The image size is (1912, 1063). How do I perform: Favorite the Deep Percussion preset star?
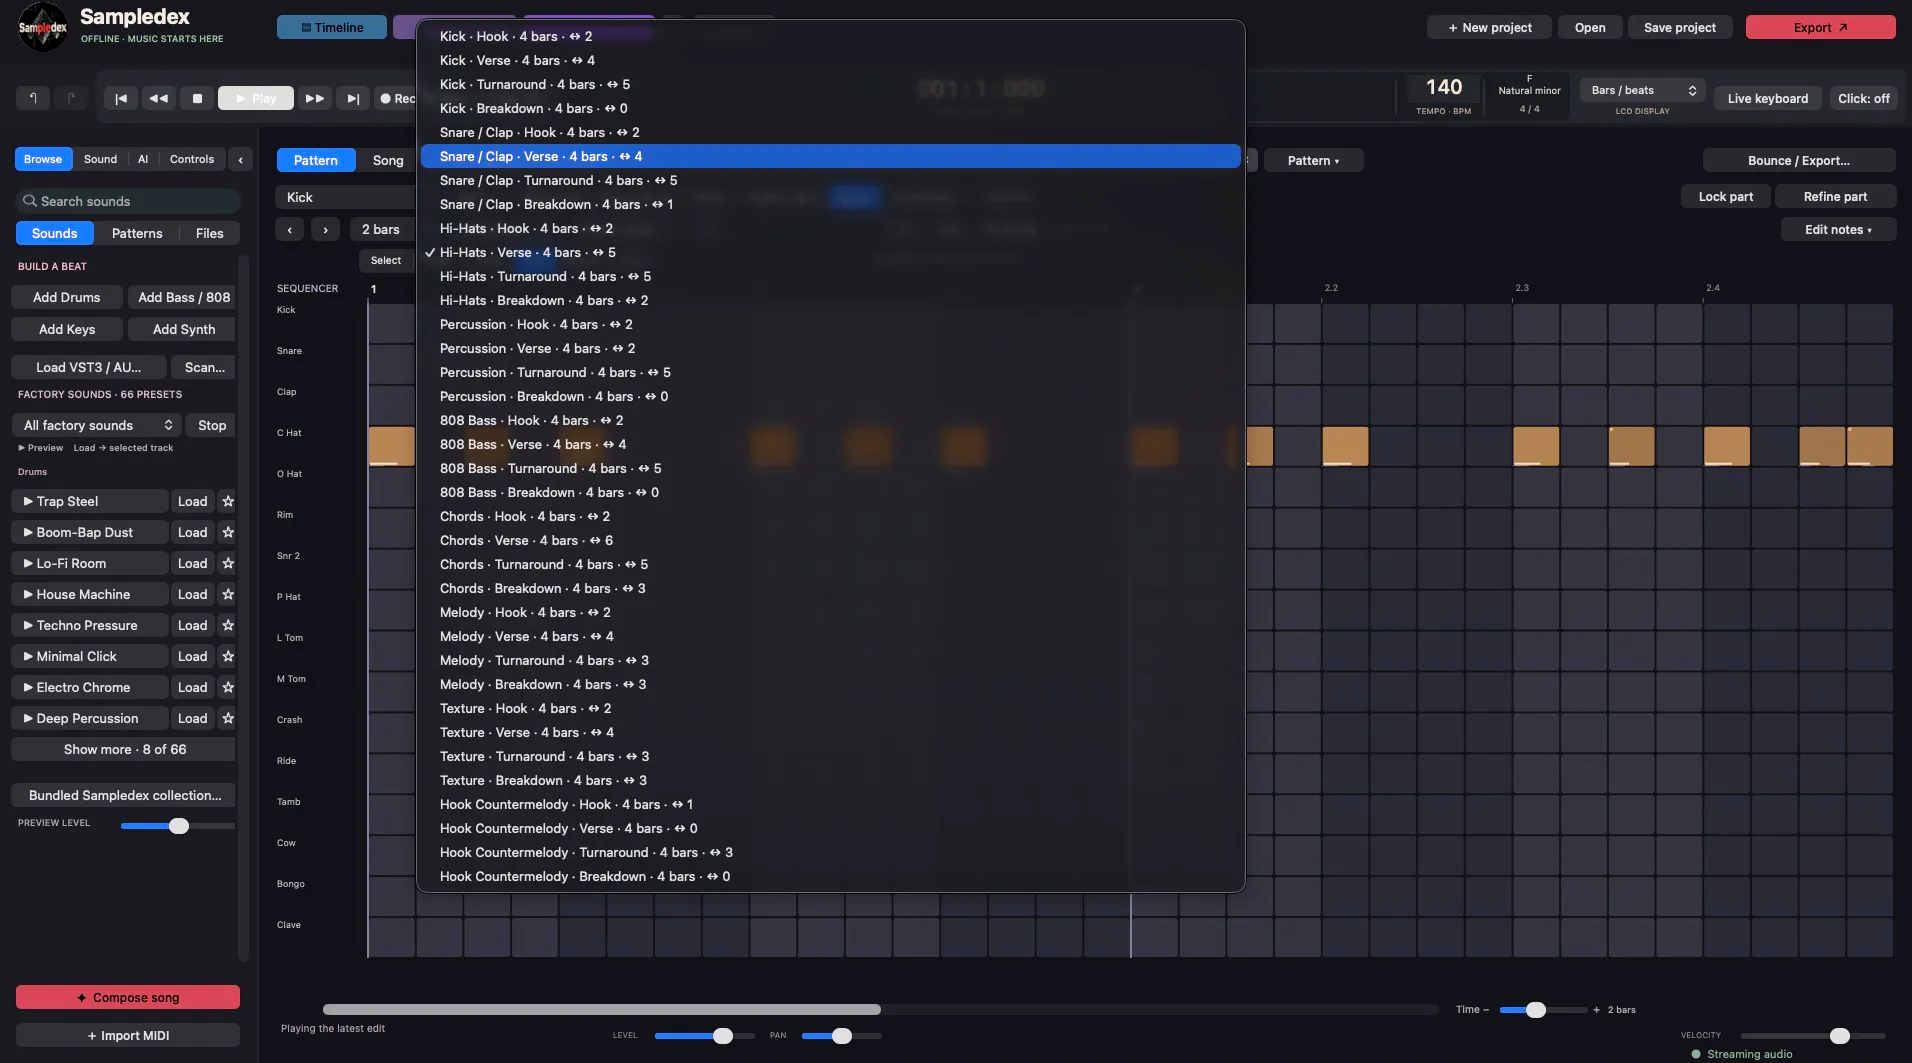tap(228, 718)
